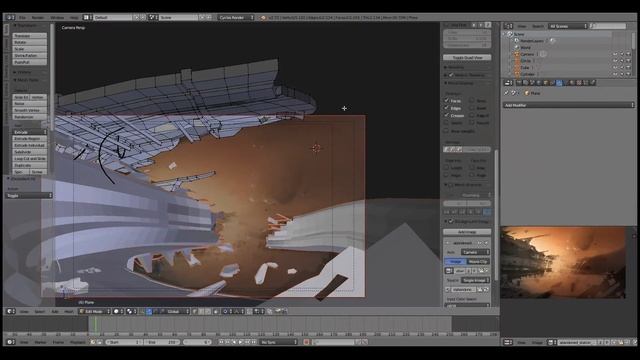Open the Toggle action dropdown in operator panel
The height and width of the screenshot is (360, 640).
tap(29, 196)
